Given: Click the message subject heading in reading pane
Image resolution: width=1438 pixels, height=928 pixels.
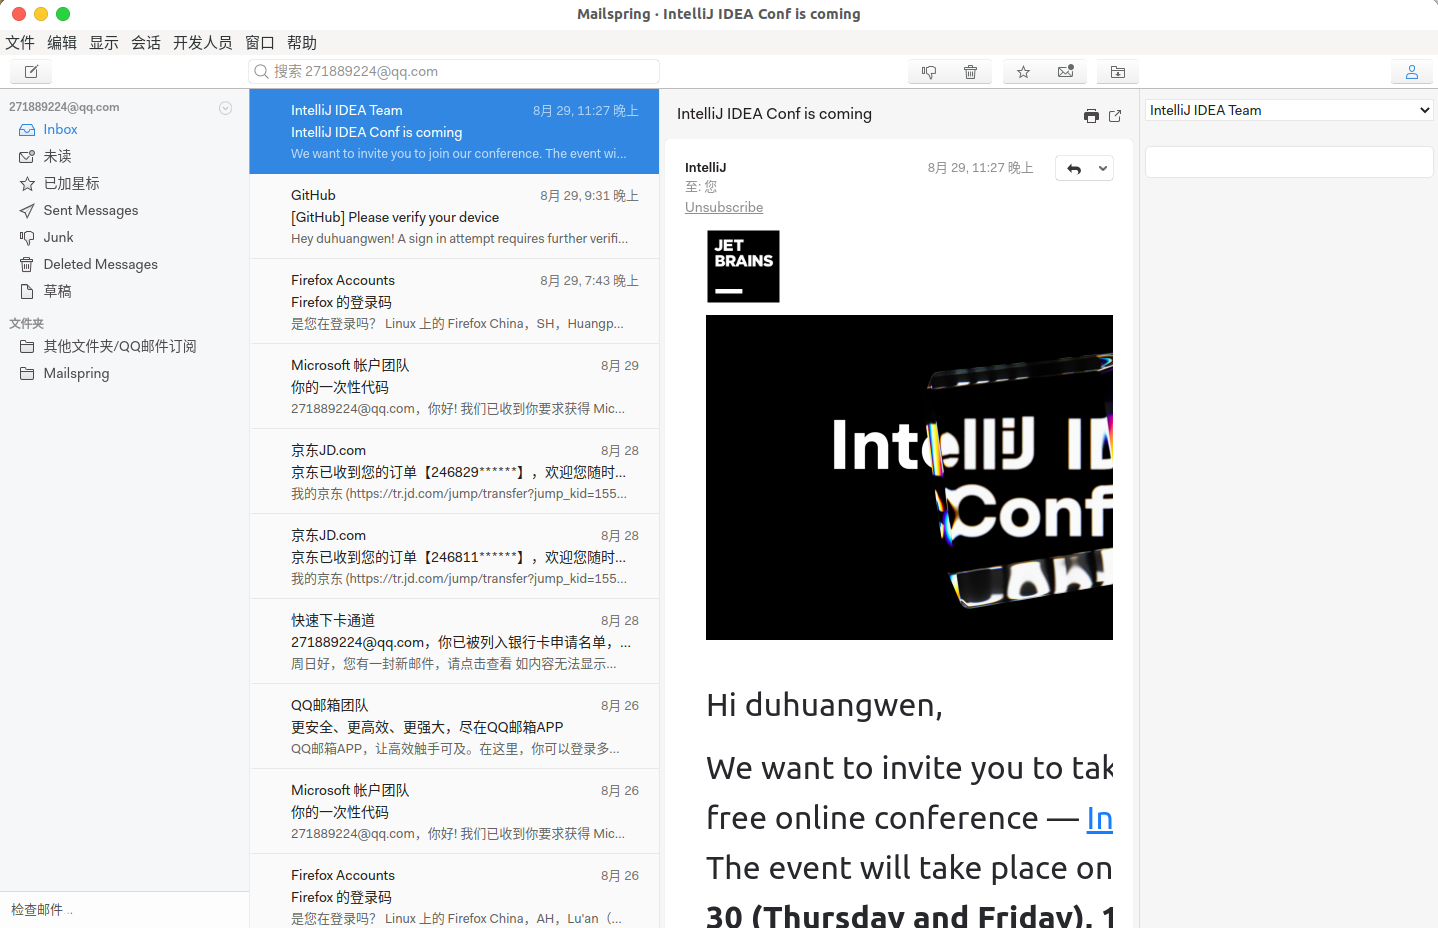Looking at the screenshot, I should coord(774,114).
